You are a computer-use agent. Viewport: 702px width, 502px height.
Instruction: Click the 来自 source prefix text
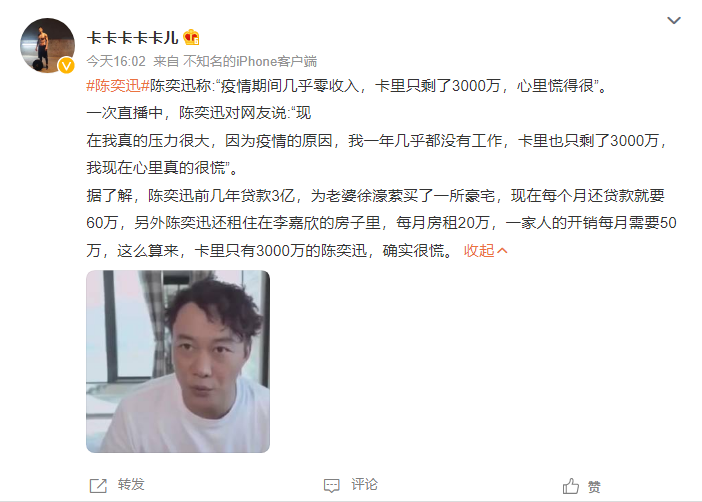click(166, 61)
